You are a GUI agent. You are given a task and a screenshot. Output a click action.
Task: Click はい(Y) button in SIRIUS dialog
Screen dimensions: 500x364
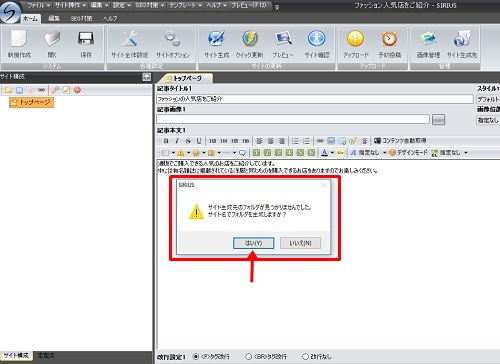pyautogui.click(x=254, y=243)
